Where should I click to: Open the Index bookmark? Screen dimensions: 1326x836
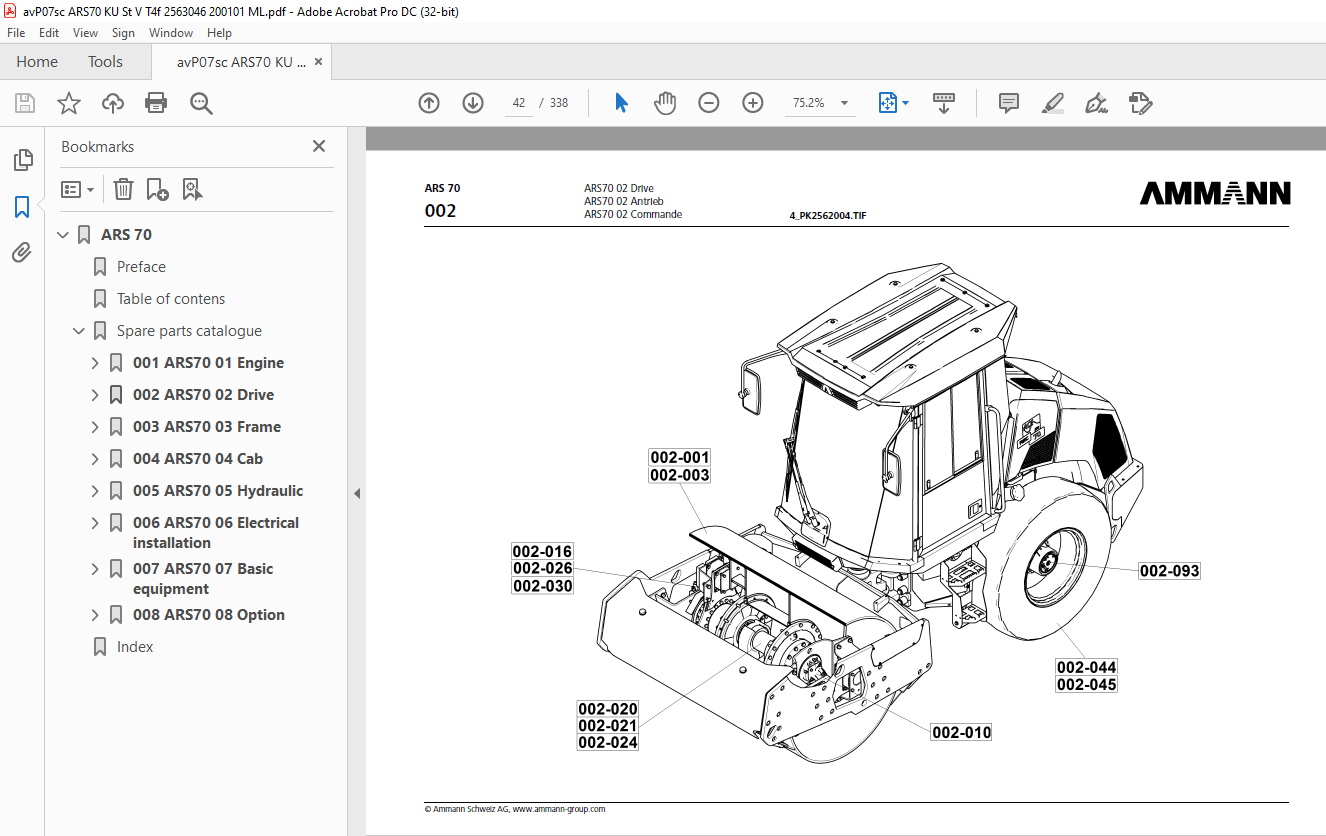(135, 647)
